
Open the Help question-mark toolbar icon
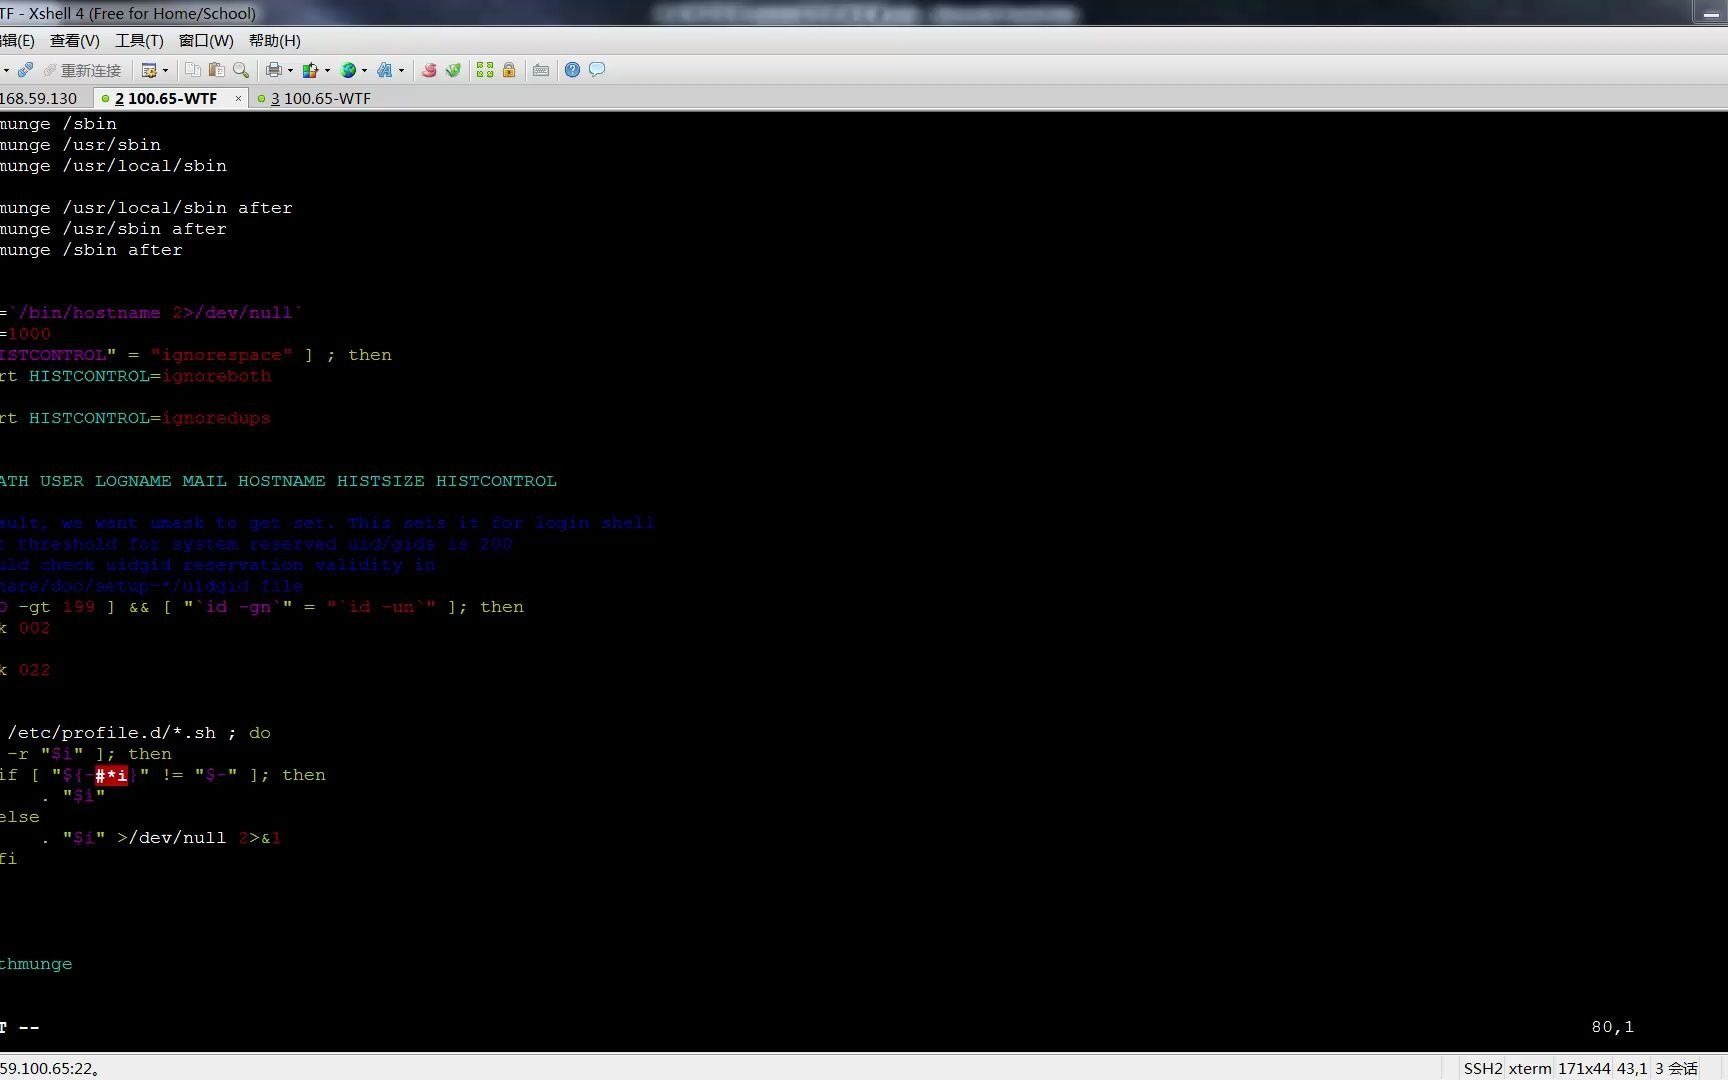571,70
